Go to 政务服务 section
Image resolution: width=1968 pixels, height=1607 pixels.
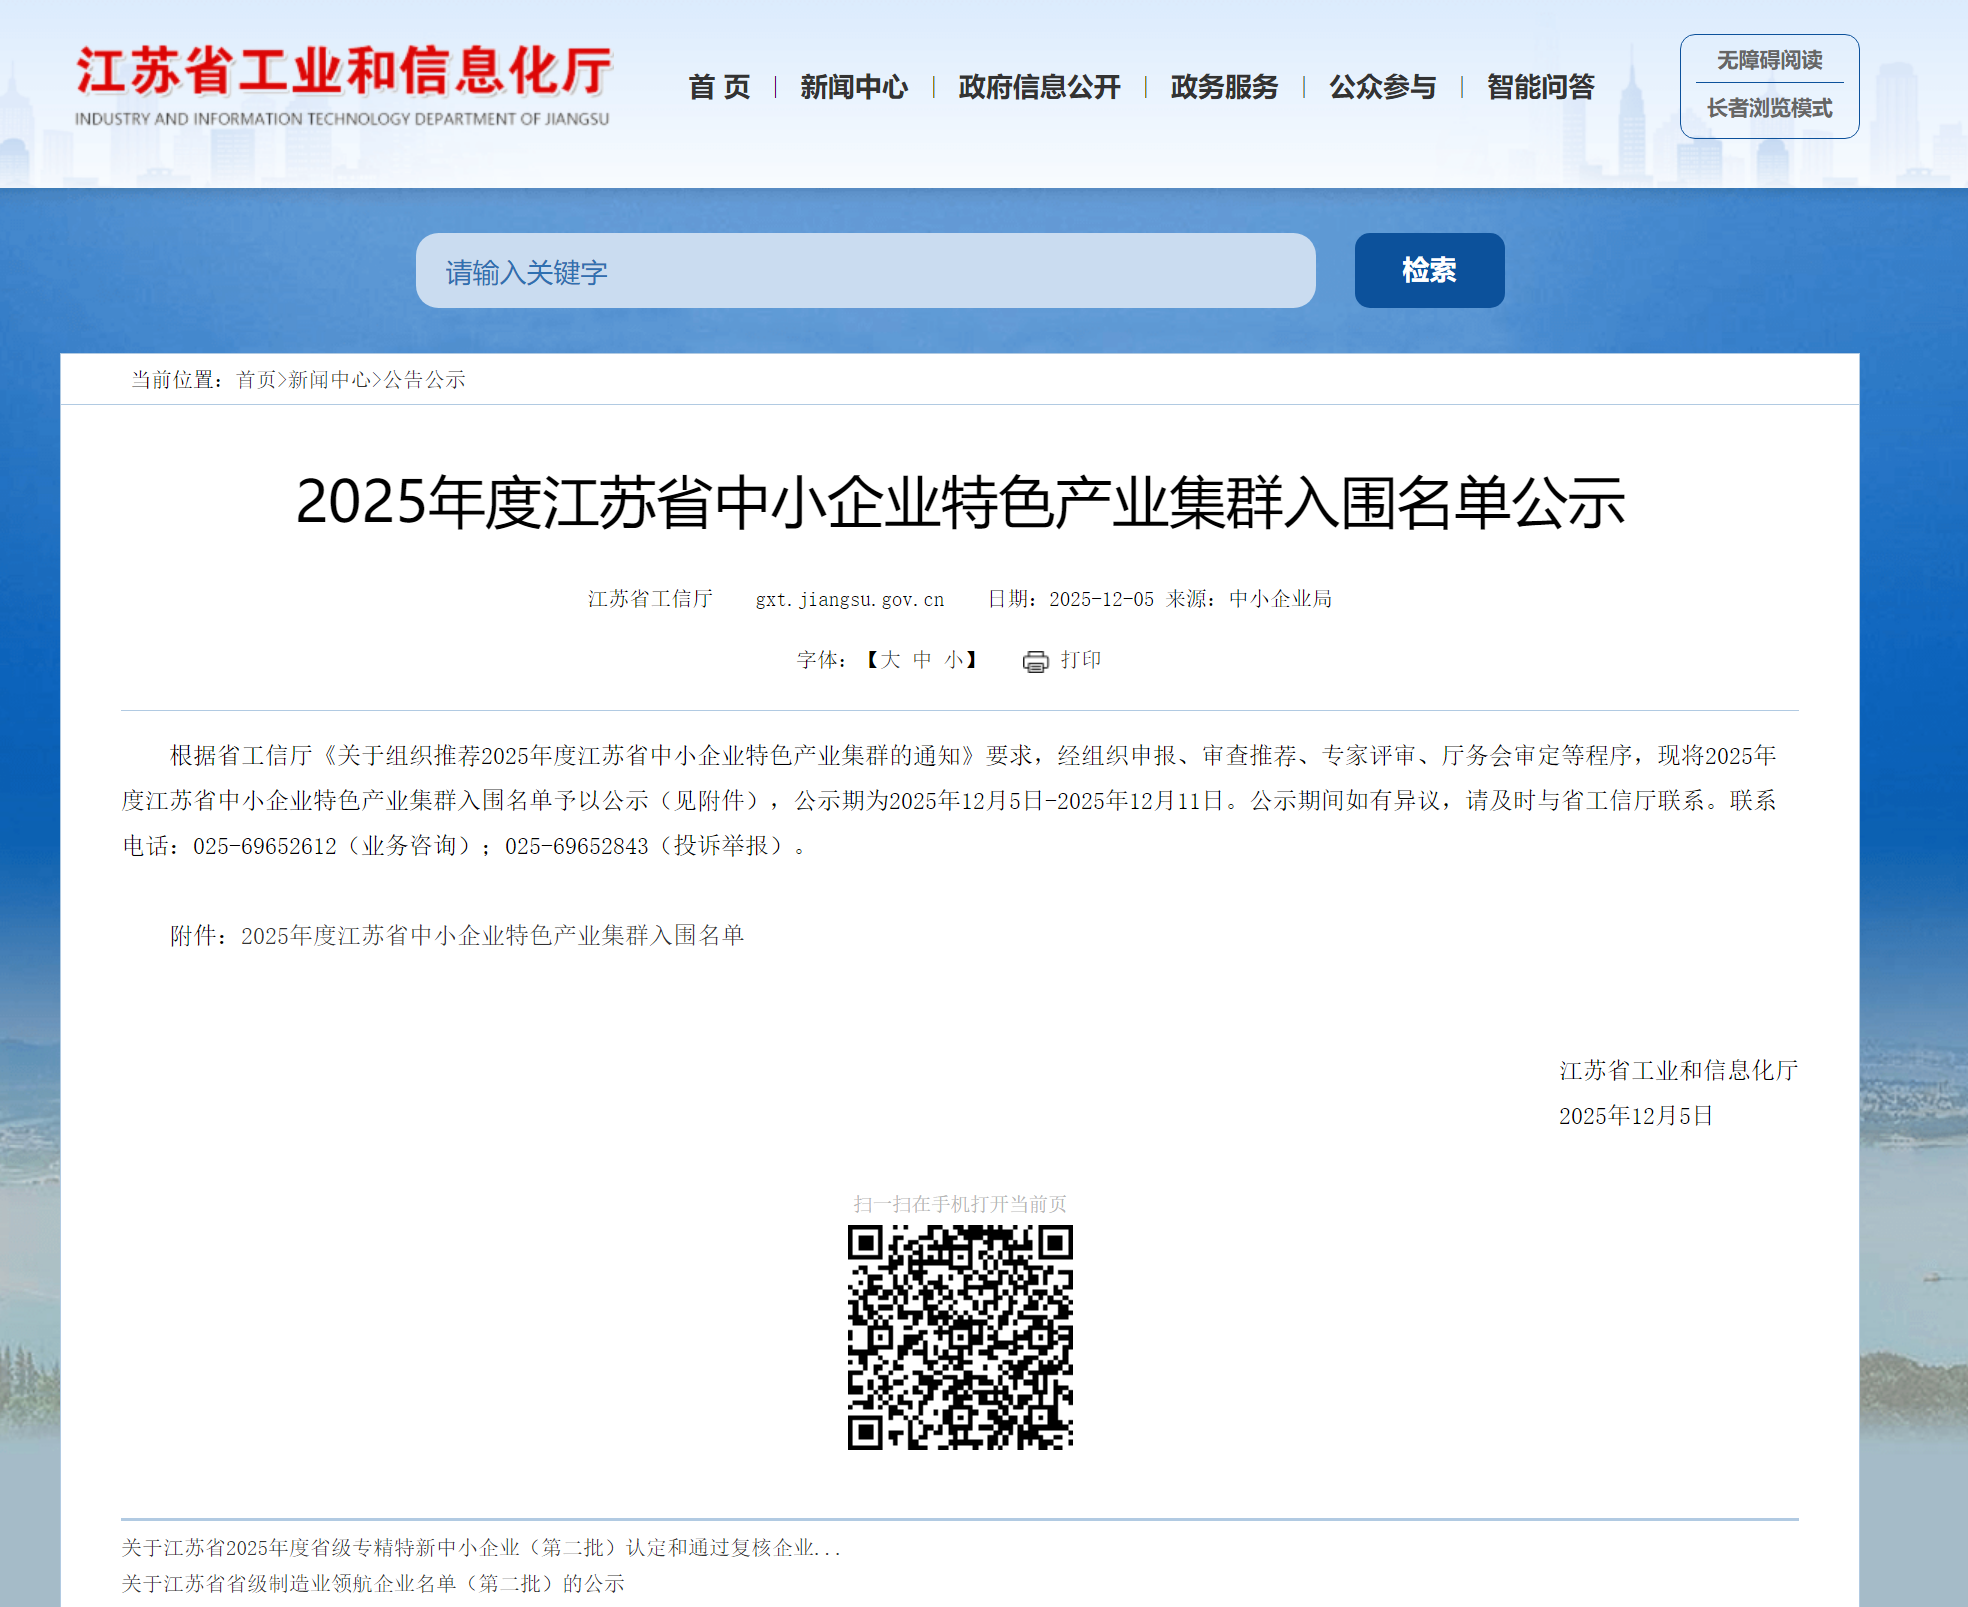[1224, 87]
